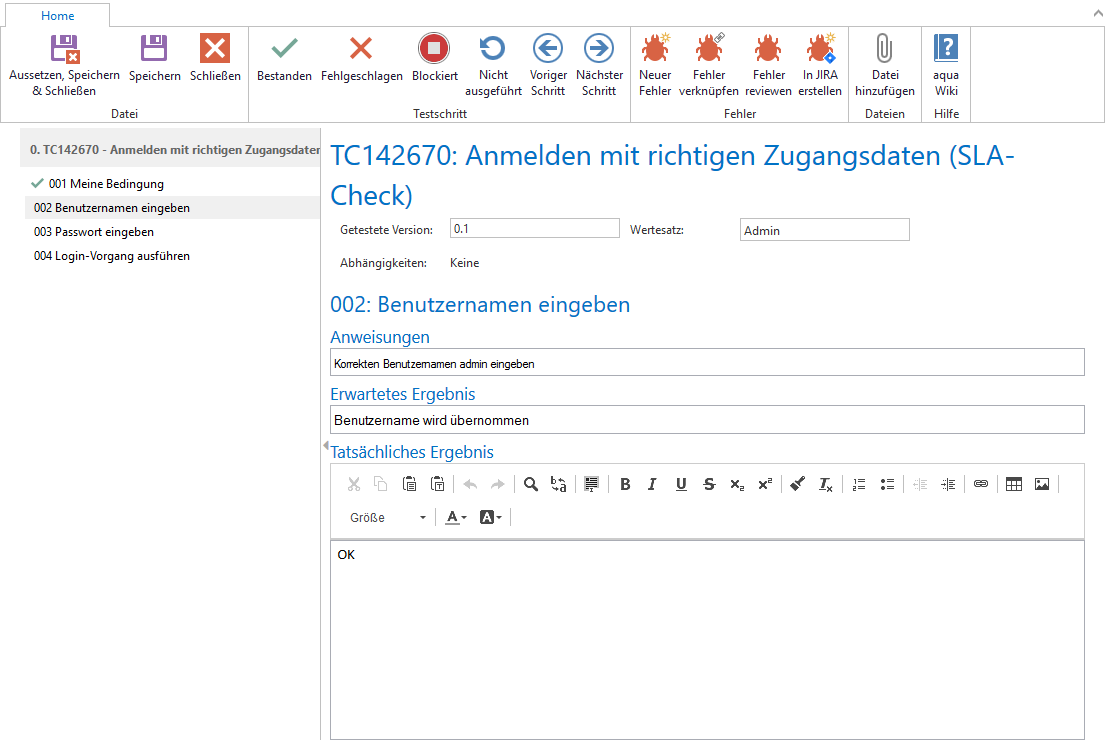Toggle italic formatting in the editor
This screenshot has height=745, width=1105.
click(652, 484)
